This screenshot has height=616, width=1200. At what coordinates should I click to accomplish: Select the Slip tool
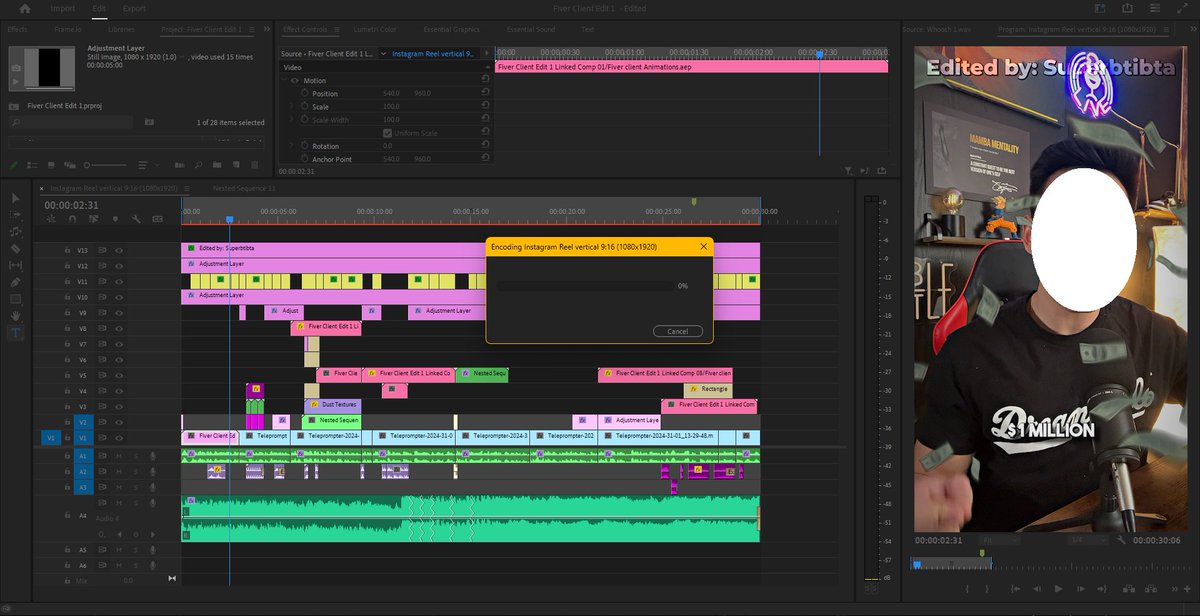[16, 265]
